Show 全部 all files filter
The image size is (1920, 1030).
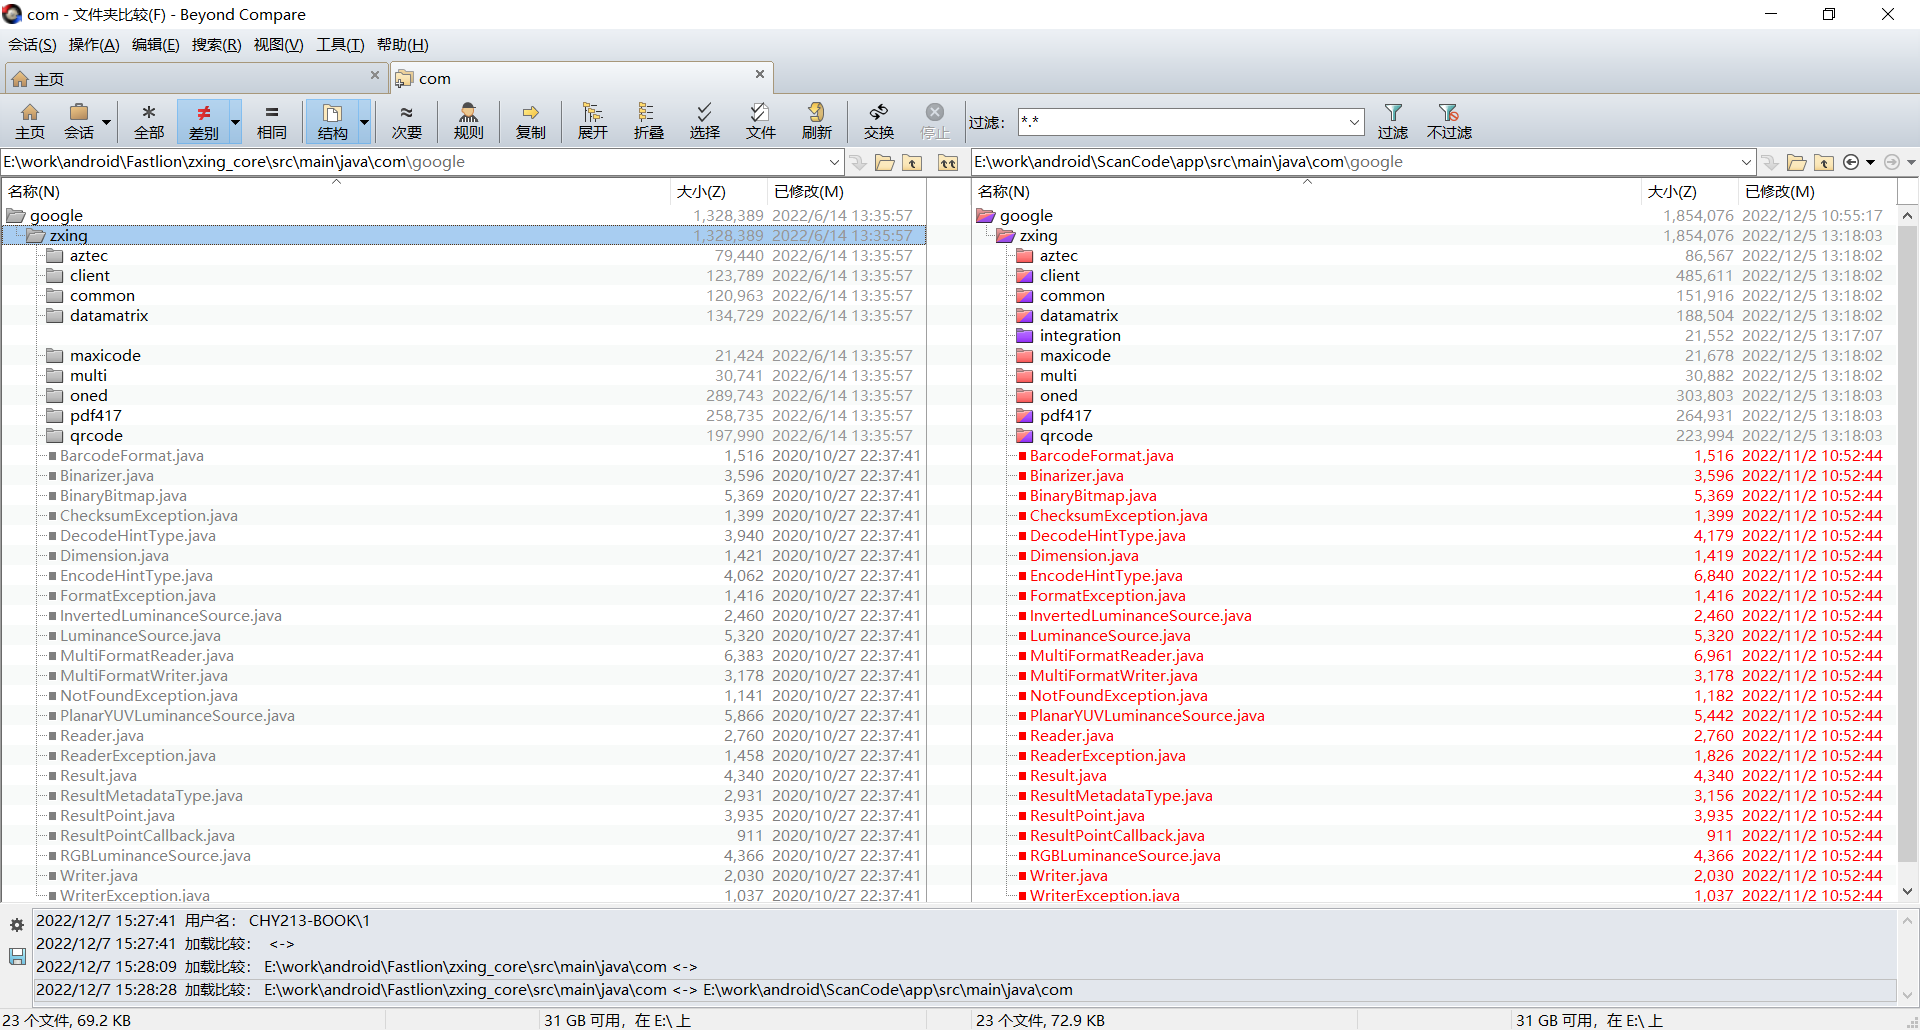tap(149, 121)
